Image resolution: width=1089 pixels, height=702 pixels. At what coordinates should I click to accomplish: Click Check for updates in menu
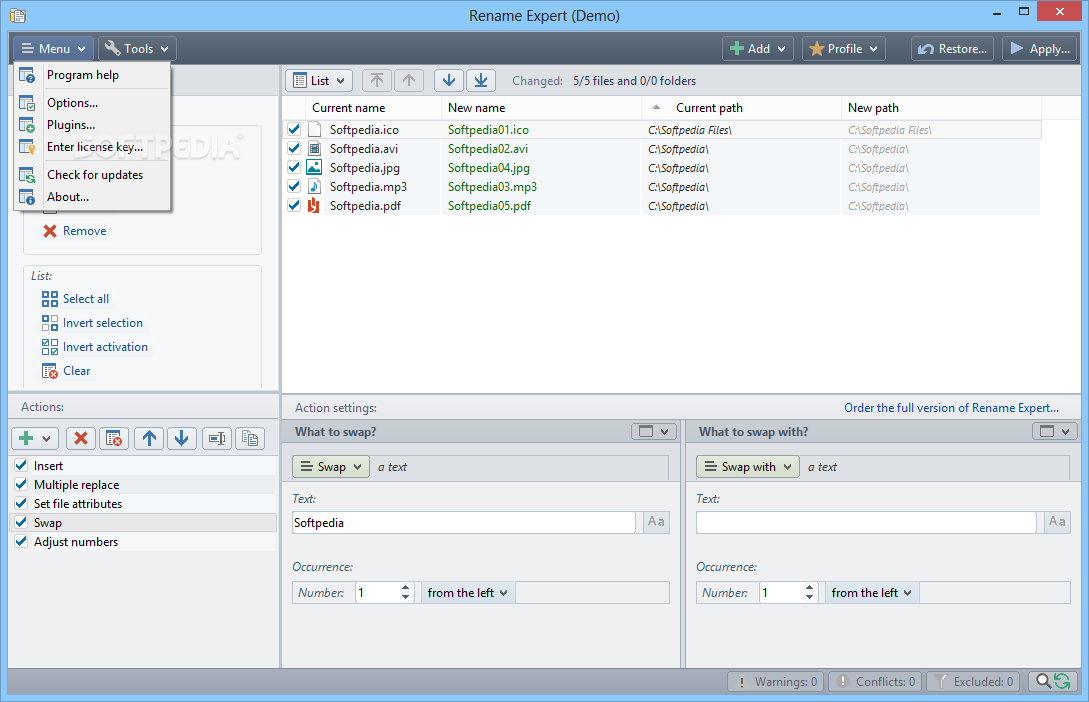tap(92, 175)
